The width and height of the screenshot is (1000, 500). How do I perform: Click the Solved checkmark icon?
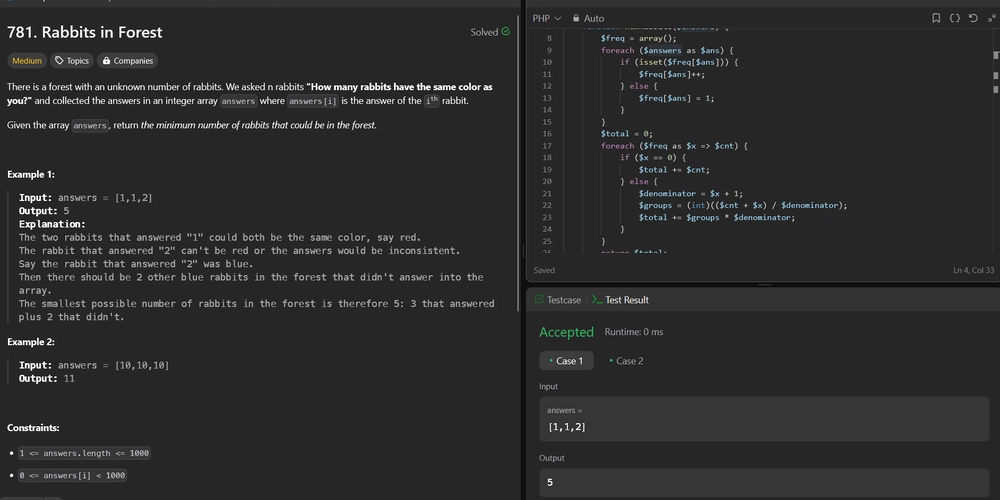(506, 31)
